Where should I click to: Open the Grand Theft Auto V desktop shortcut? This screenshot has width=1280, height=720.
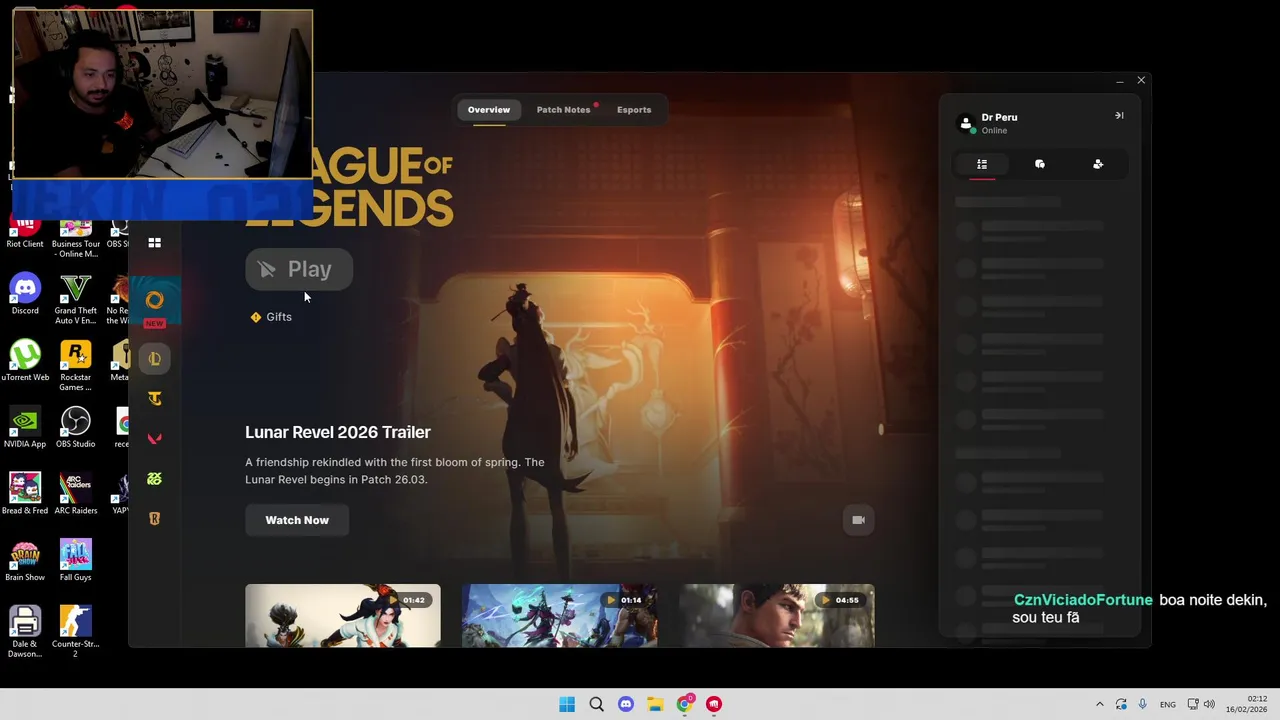click(x=75, y=299)
